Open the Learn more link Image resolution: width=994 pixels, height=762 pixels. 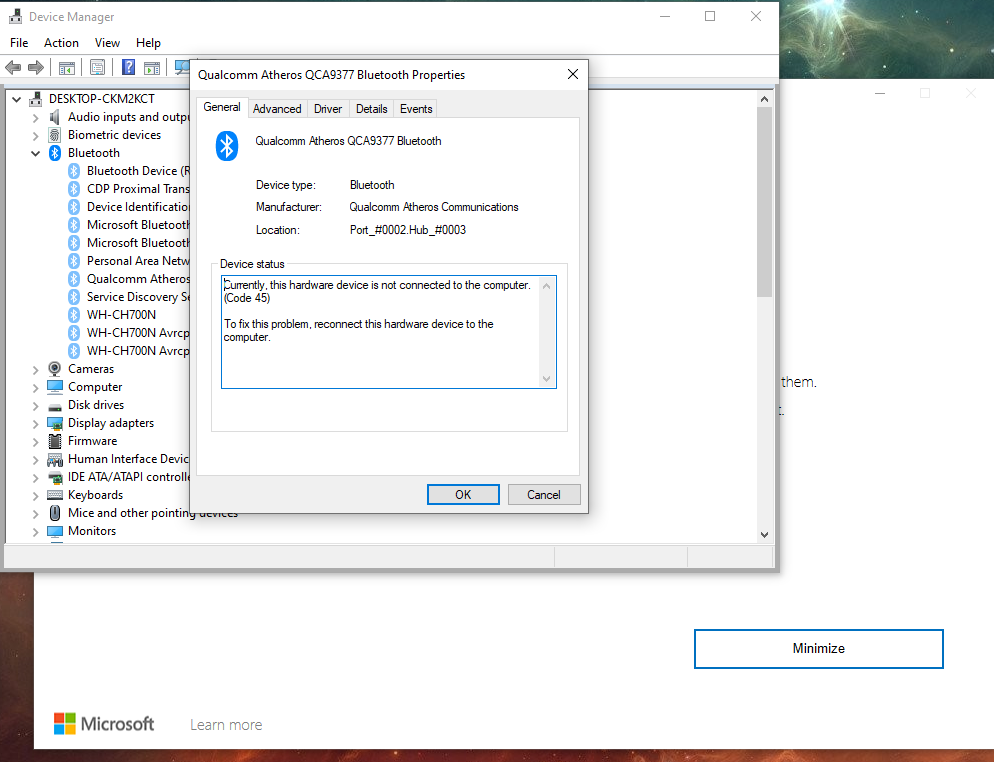pyautogui.click(x=226, y=725)
